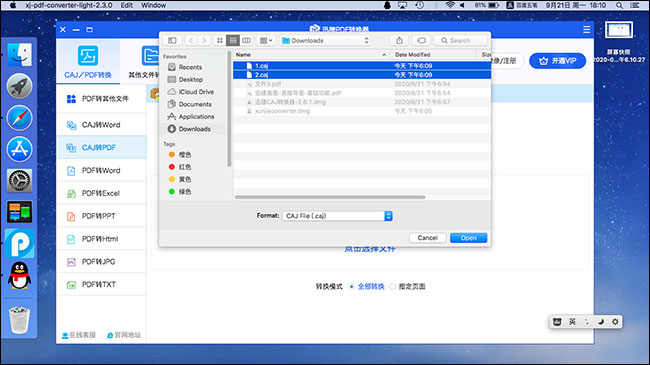Select Downloads in dialog sidebar
The height and width of the screenshot is (365, 650).
[x=194, y=129]
